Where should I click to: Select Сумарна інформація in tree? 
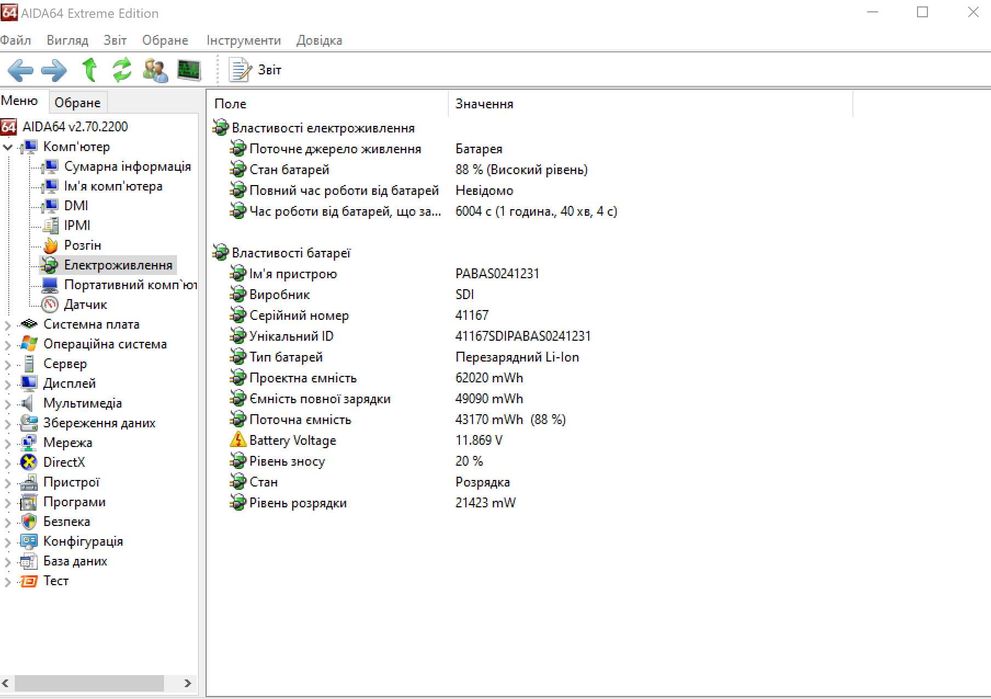[127, 166]
